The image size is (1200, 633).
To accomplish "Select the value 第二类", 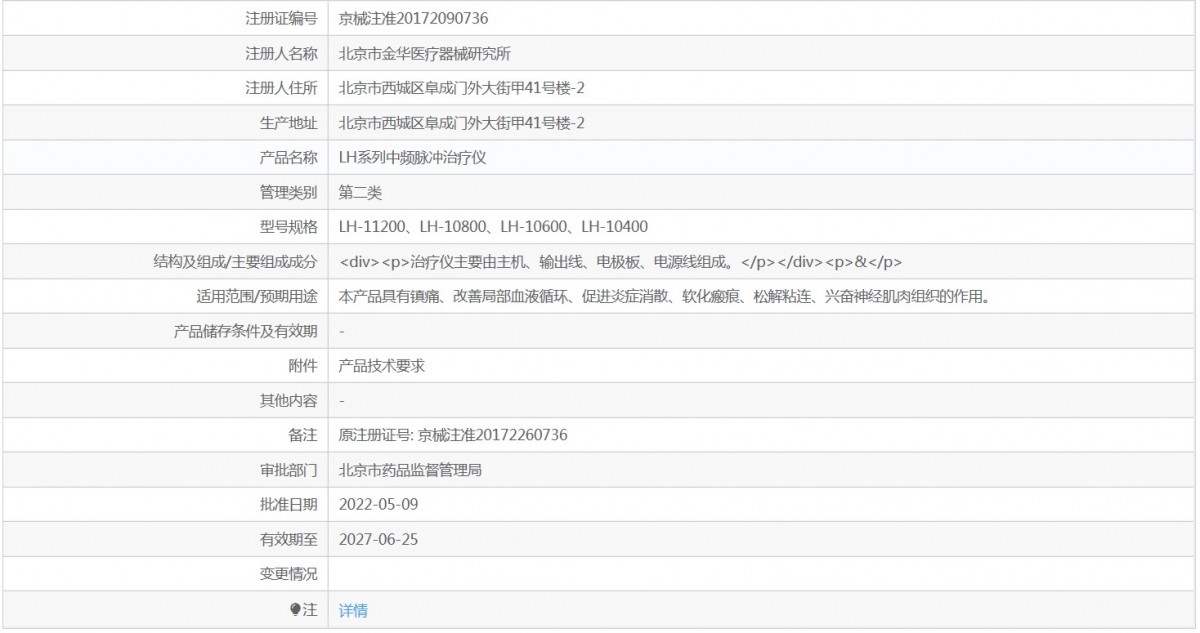I will point(361,192).
